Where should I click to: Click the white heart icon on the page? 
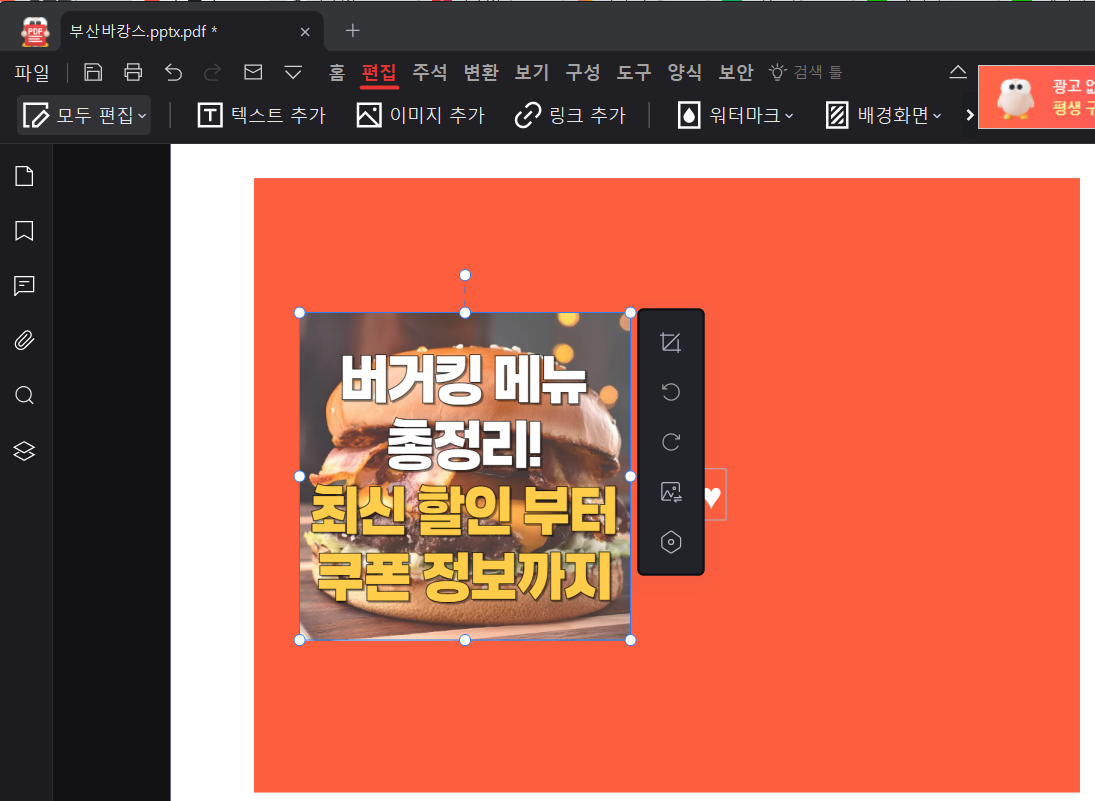712,496
